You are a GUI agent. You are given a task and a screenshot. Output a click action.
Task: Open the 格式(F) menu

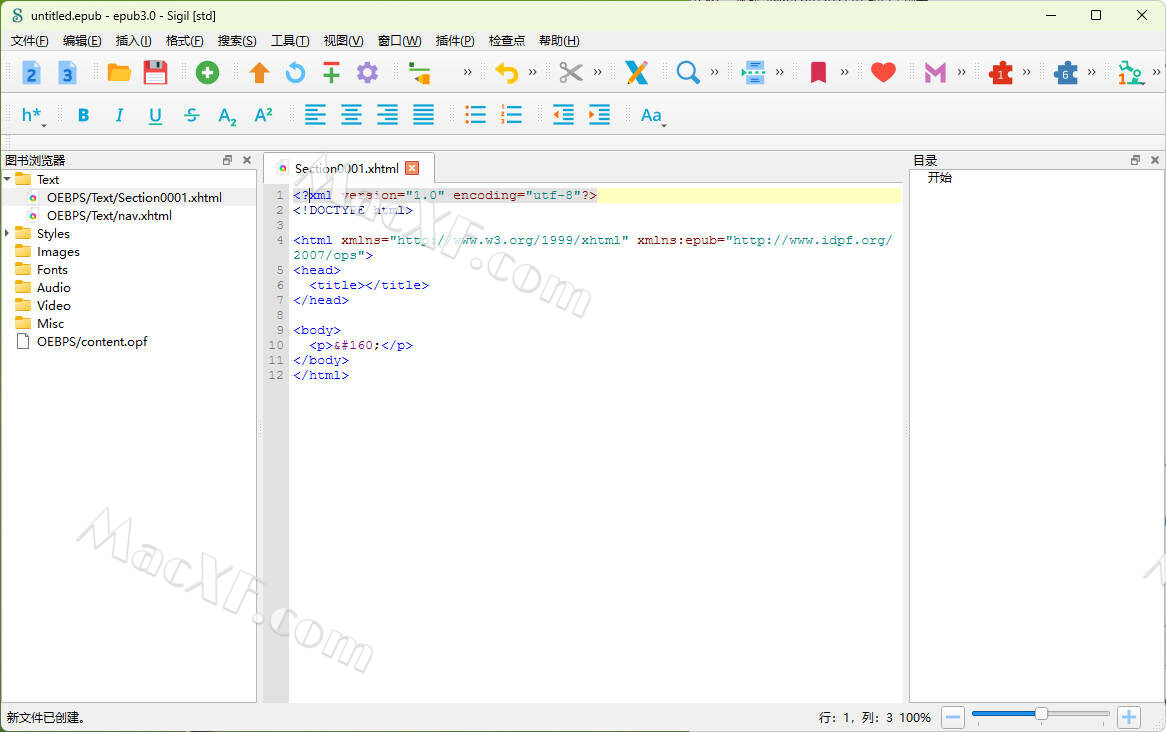point(184,41)
